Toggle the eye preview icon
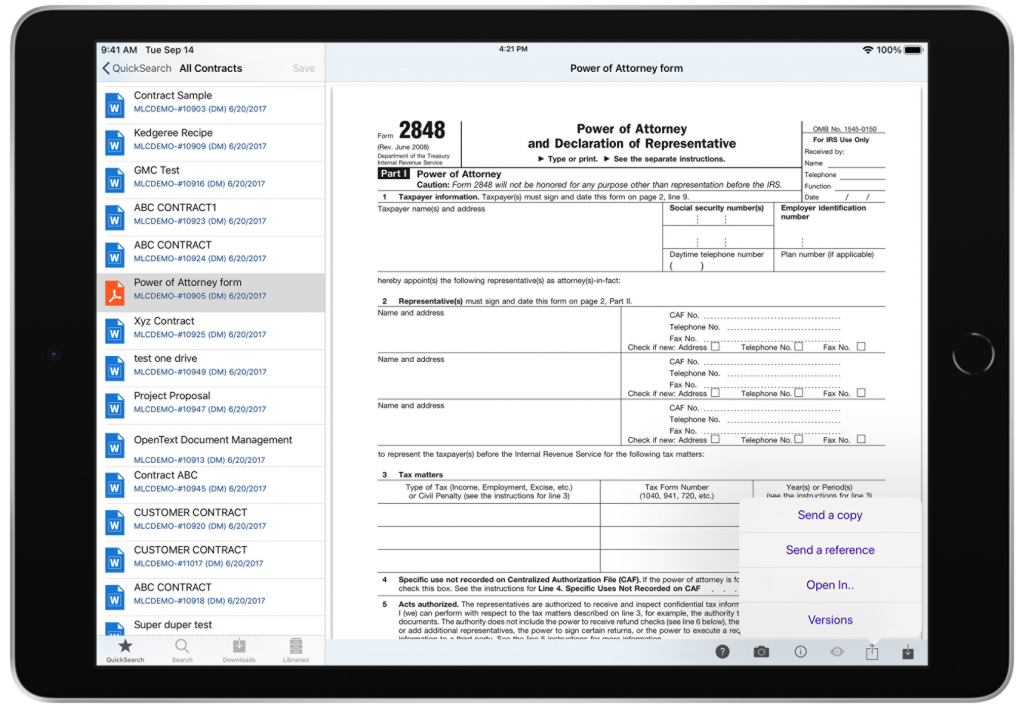The image size is (1024, 708). pos(837,652)
